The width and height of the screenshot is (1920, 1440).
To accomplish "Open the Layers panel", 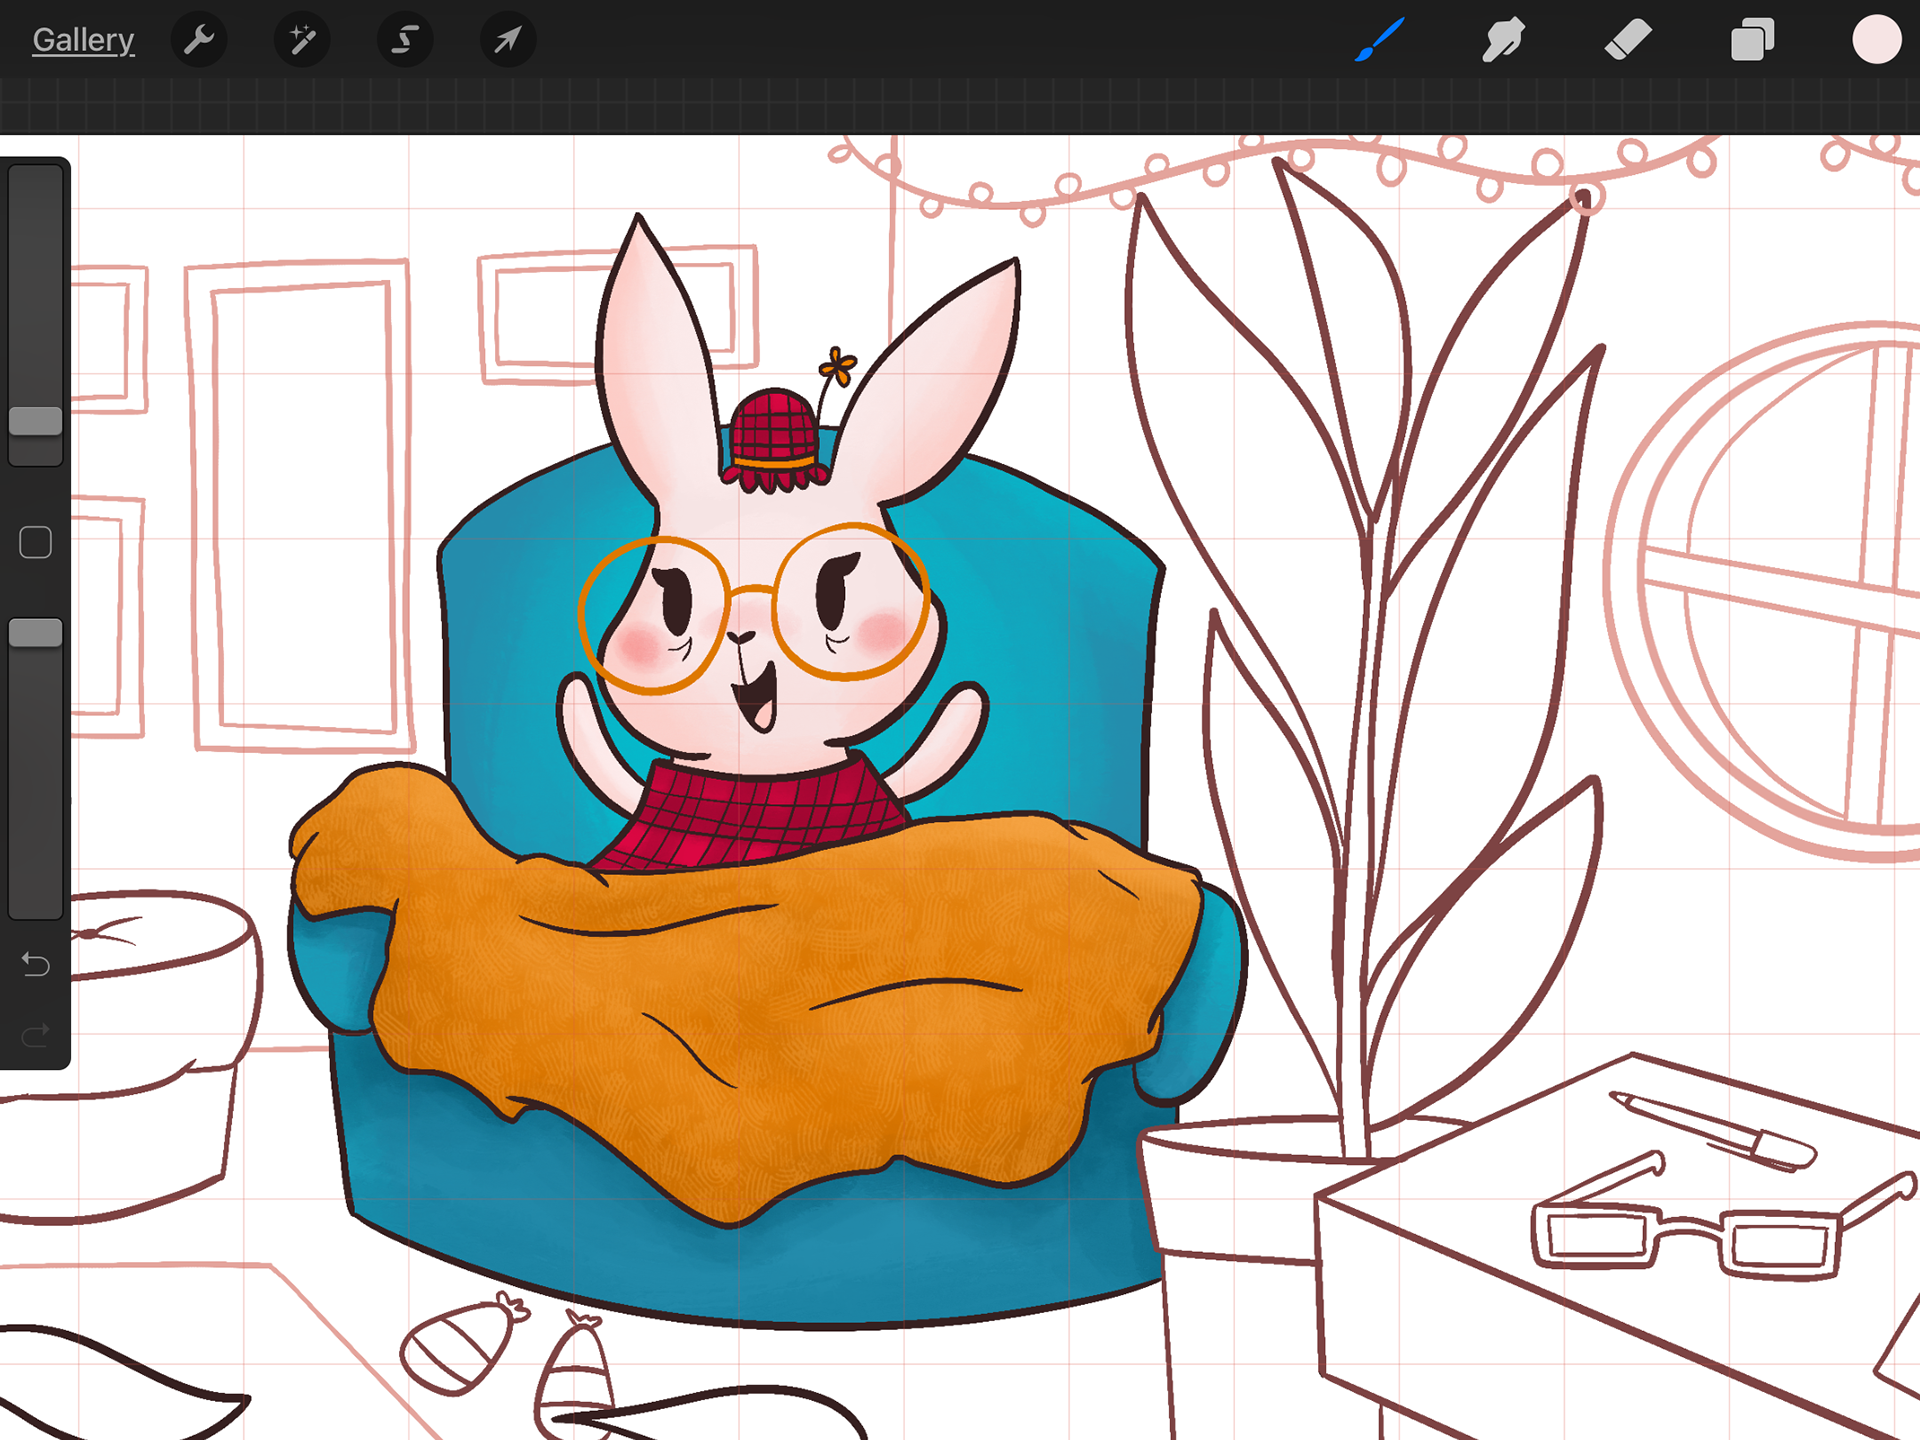I will 1752,40.
